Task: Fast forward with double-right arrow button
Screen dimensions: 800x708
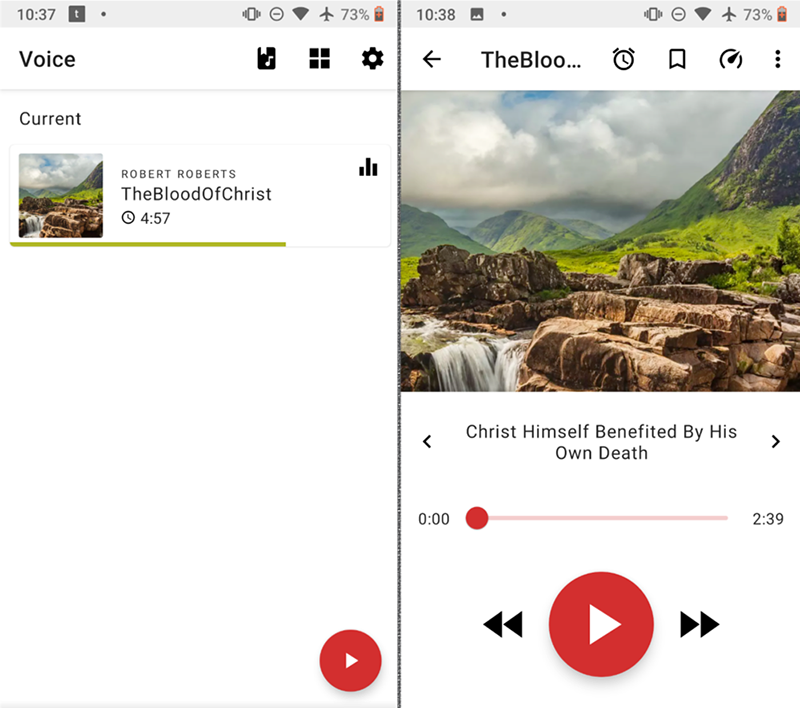Action: (x=699, y=624)
